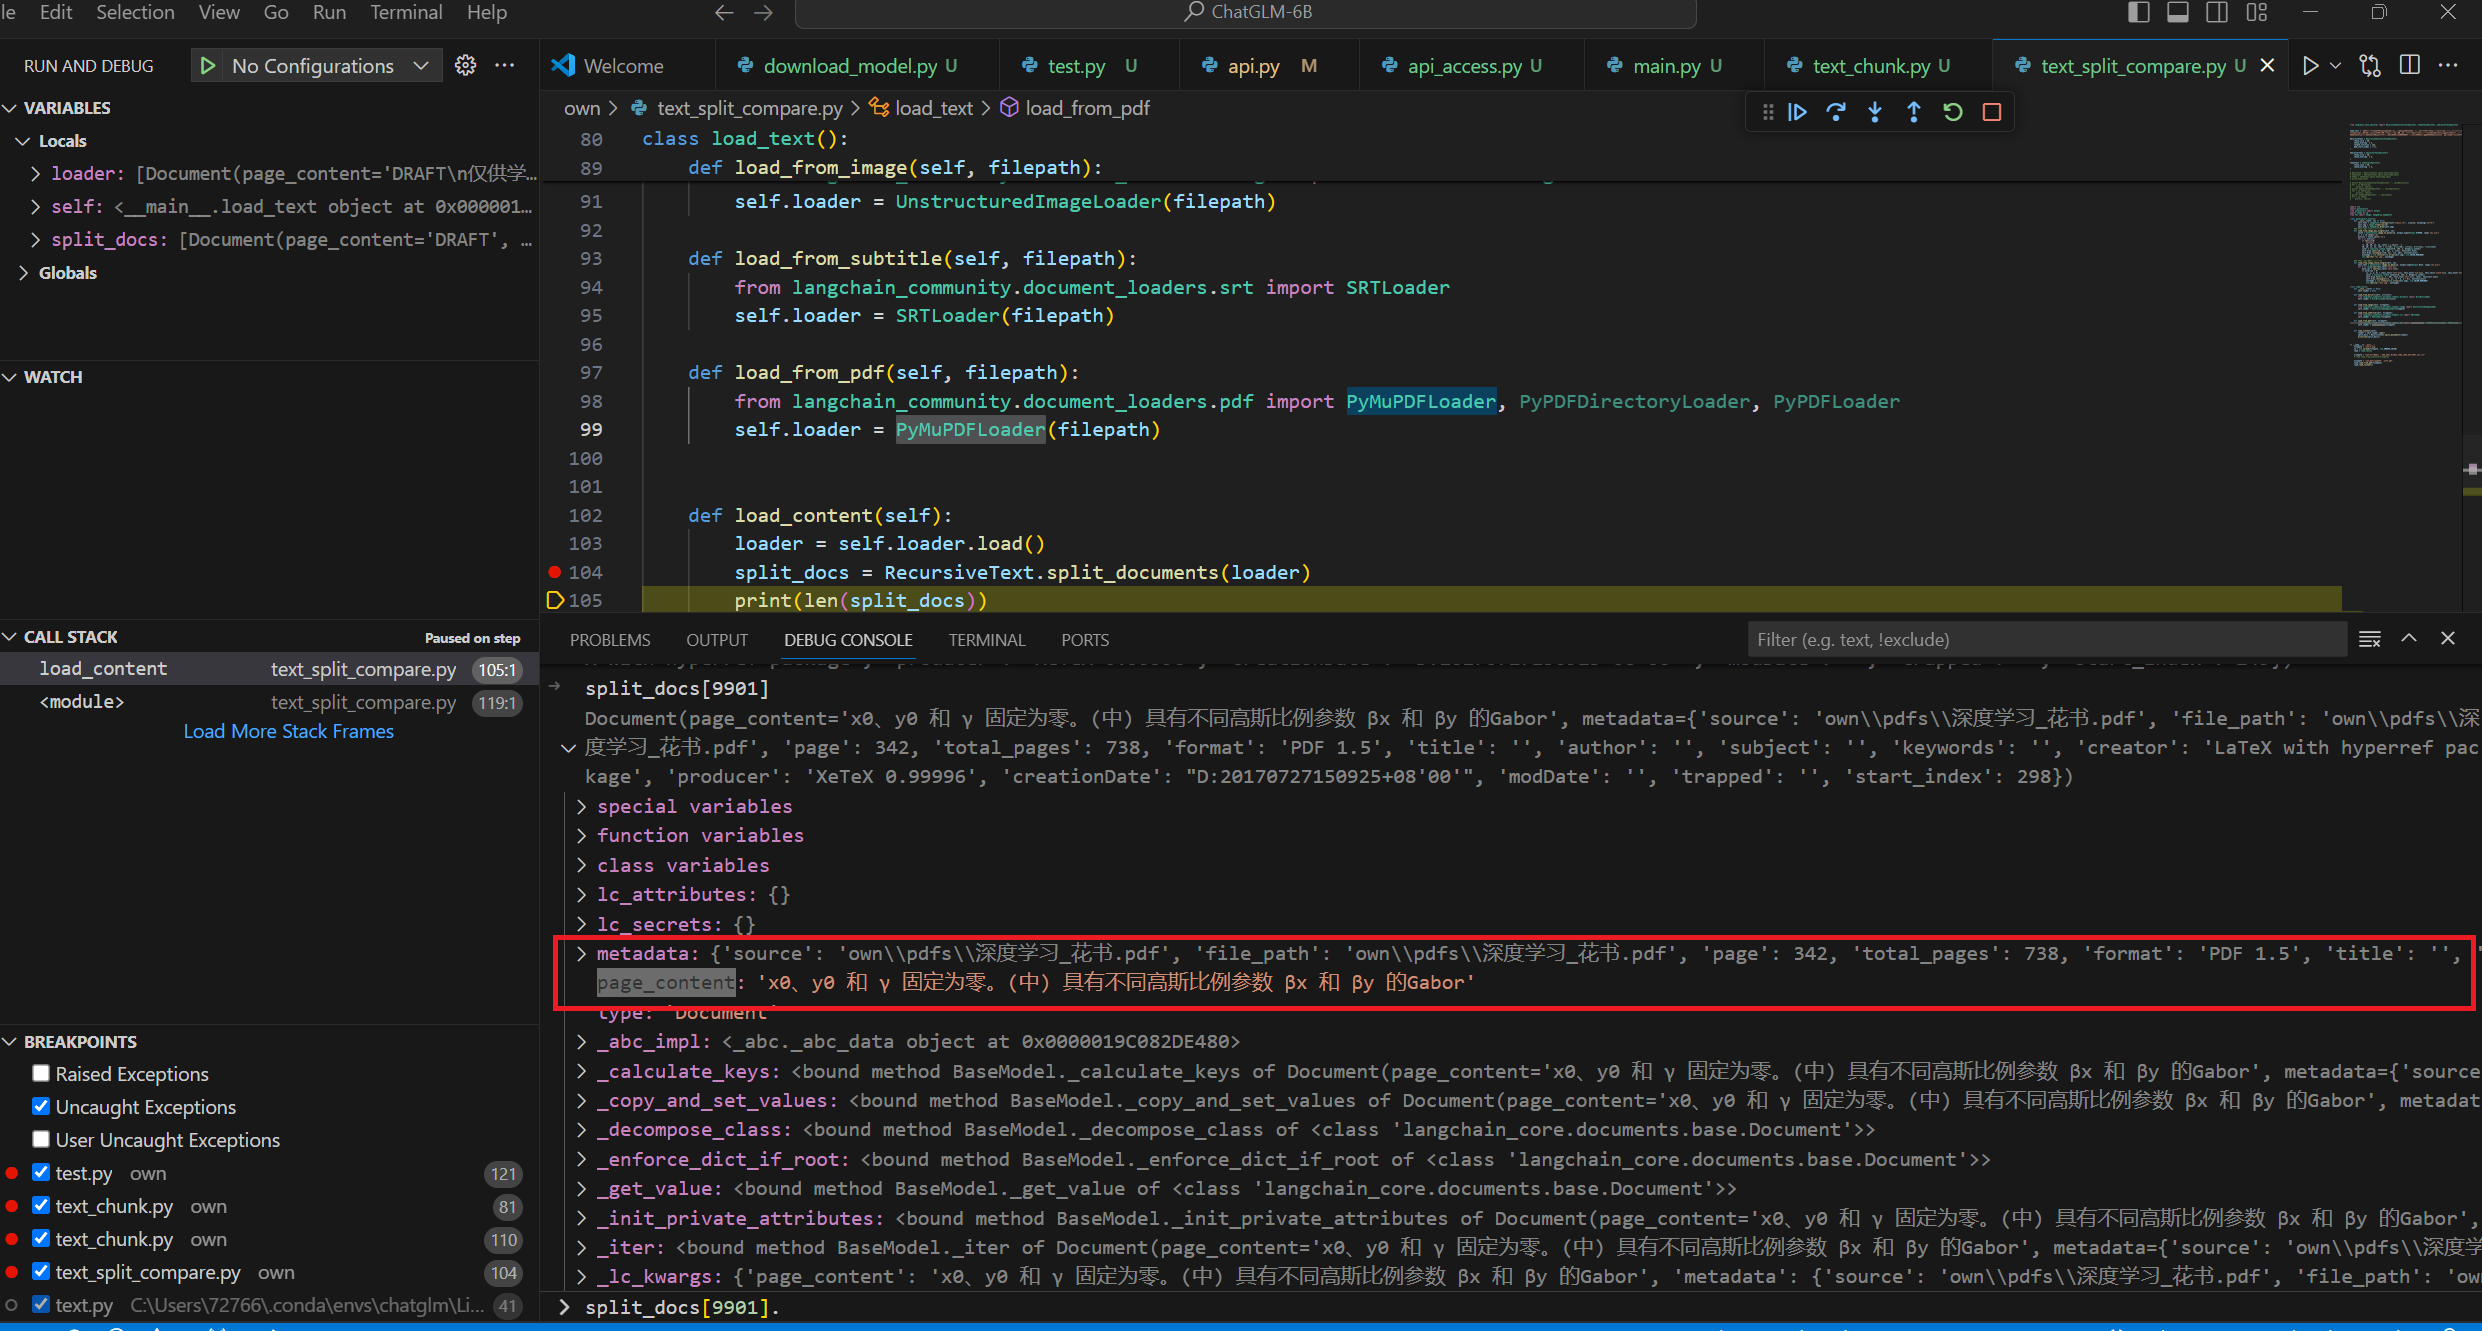The height and width of the screenshot is (1331, 2482).
Task: Check the User Uncaught Exceptions box
Action: 41,1139
